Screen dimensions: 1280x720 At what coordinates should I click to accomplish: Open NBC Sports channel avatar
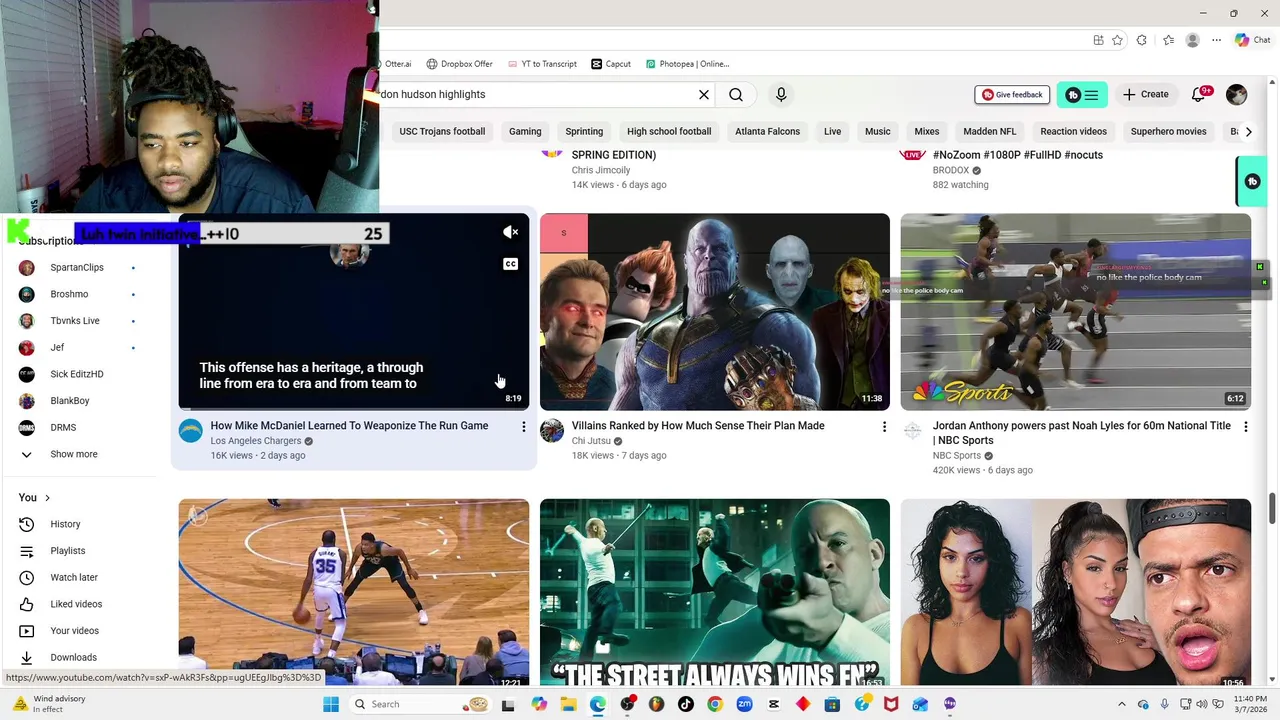pyautogui.click(x=913, y=431)
